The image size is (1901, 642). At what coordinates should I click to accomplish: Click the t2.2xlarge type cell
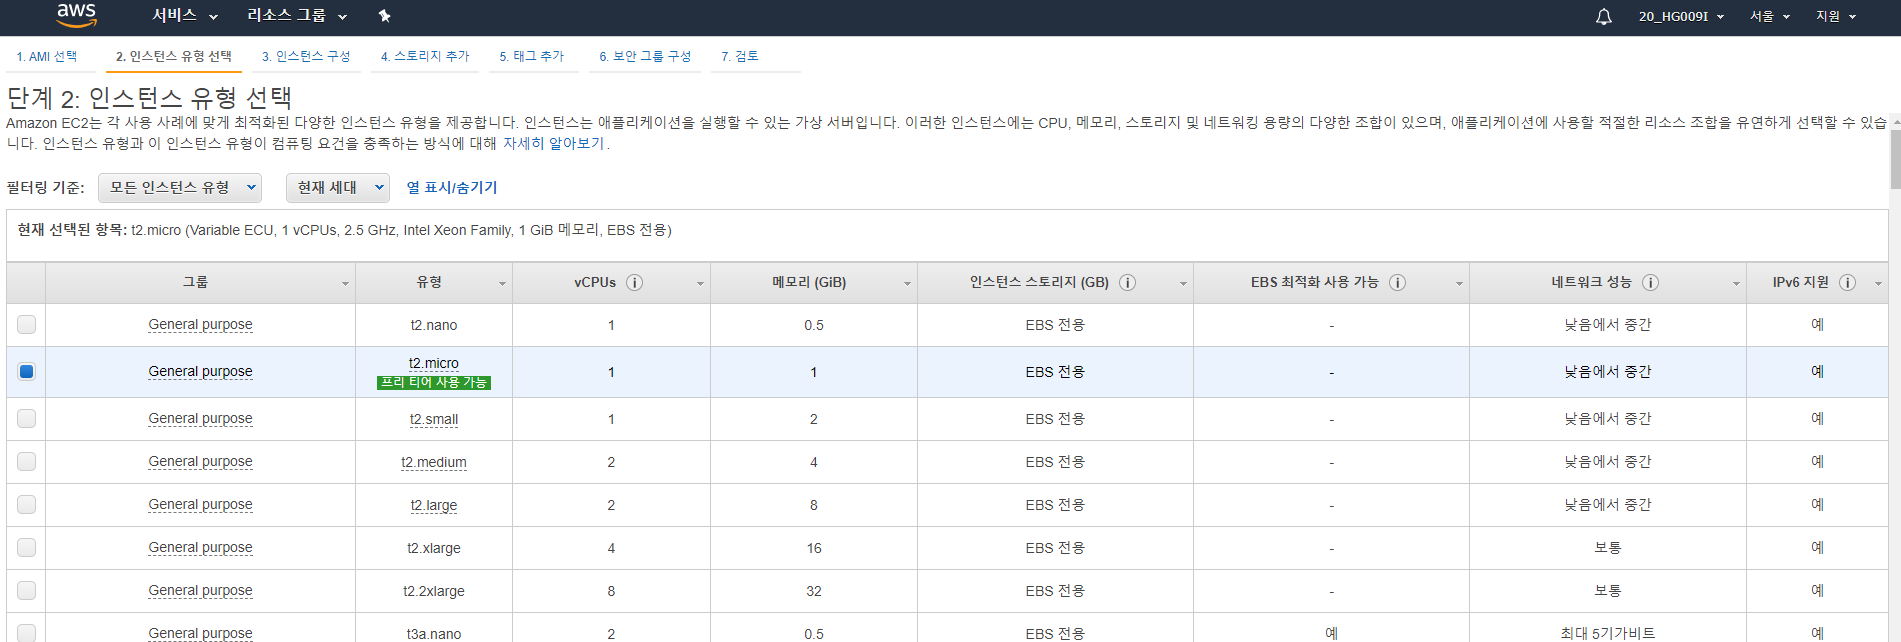(434, 591)
